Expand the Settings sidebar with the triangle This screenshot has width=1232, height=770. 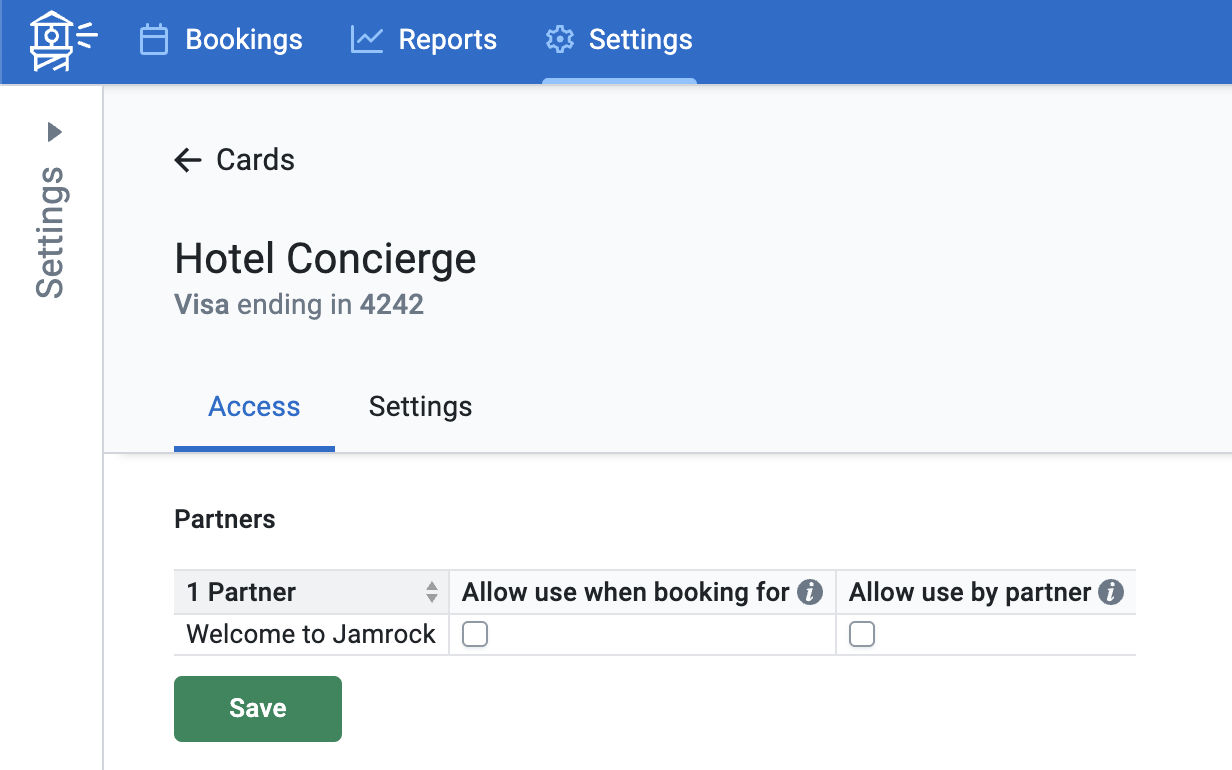pyautogui.click(x=55, y=132)
